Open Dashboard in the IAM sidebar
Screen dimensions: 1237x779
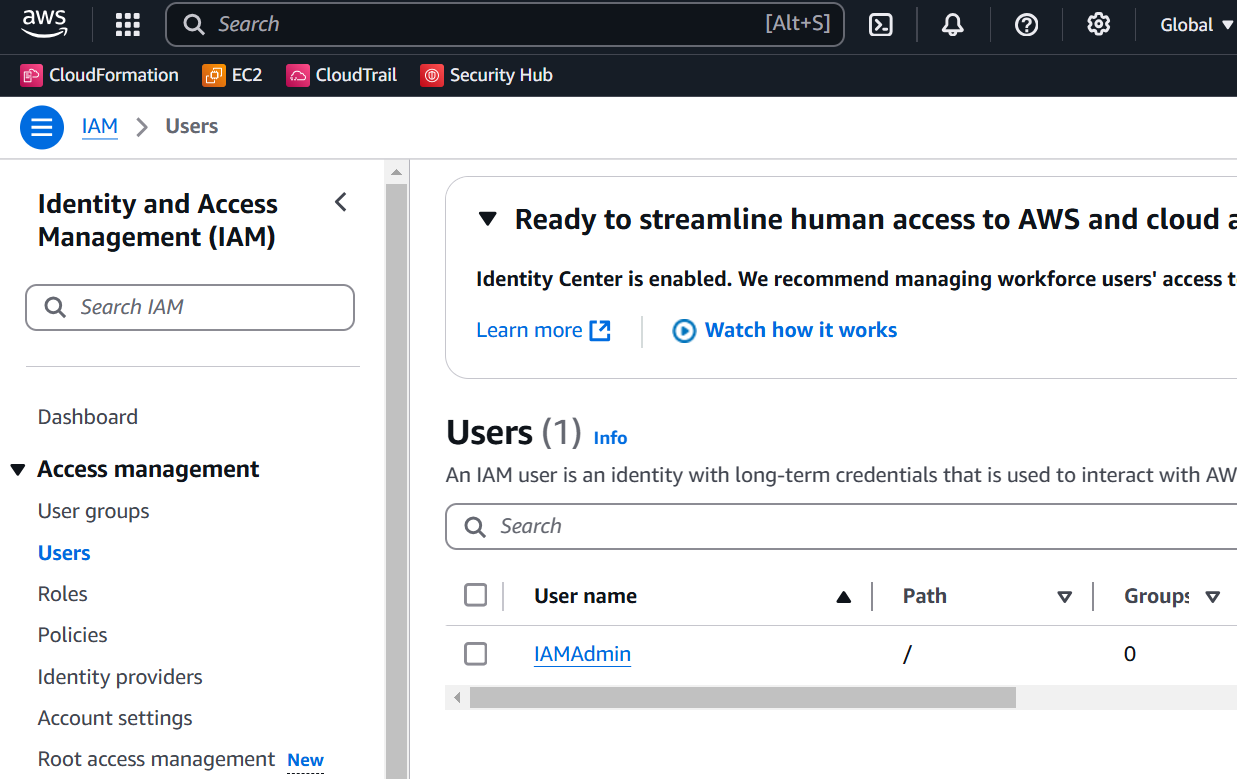(88, 417)
